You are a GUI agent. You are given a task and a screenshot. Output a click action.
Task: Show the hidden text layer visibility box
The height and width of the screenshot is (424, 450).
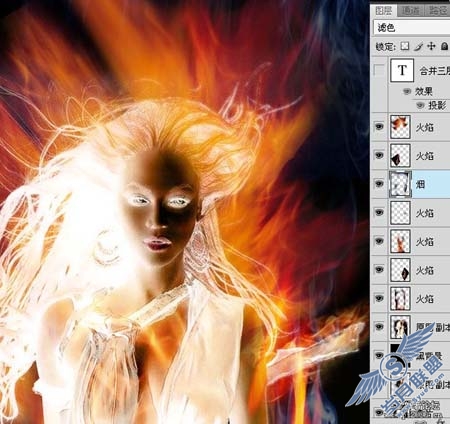[x=379, y=70]
